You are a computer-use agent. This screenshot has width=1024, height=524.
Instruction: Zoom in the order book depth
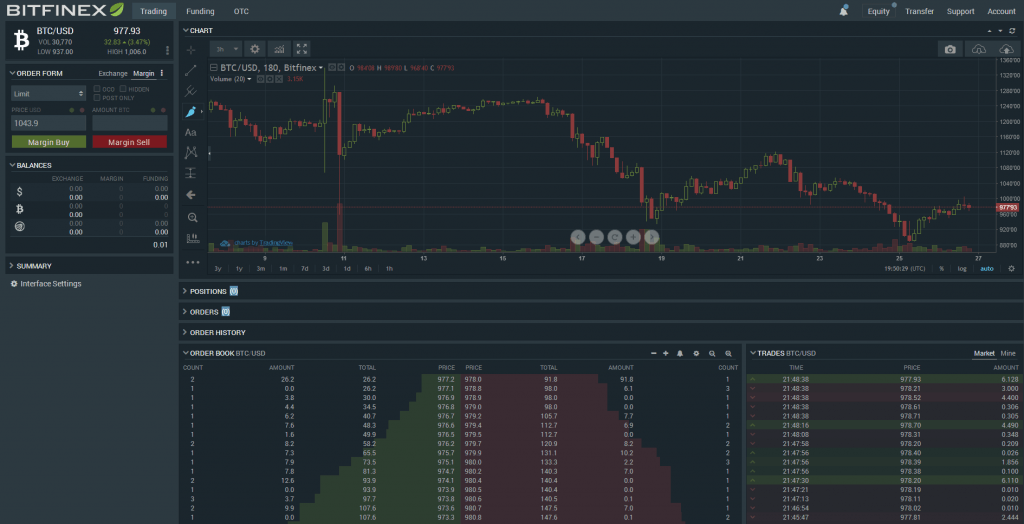(x=729, y=353)
